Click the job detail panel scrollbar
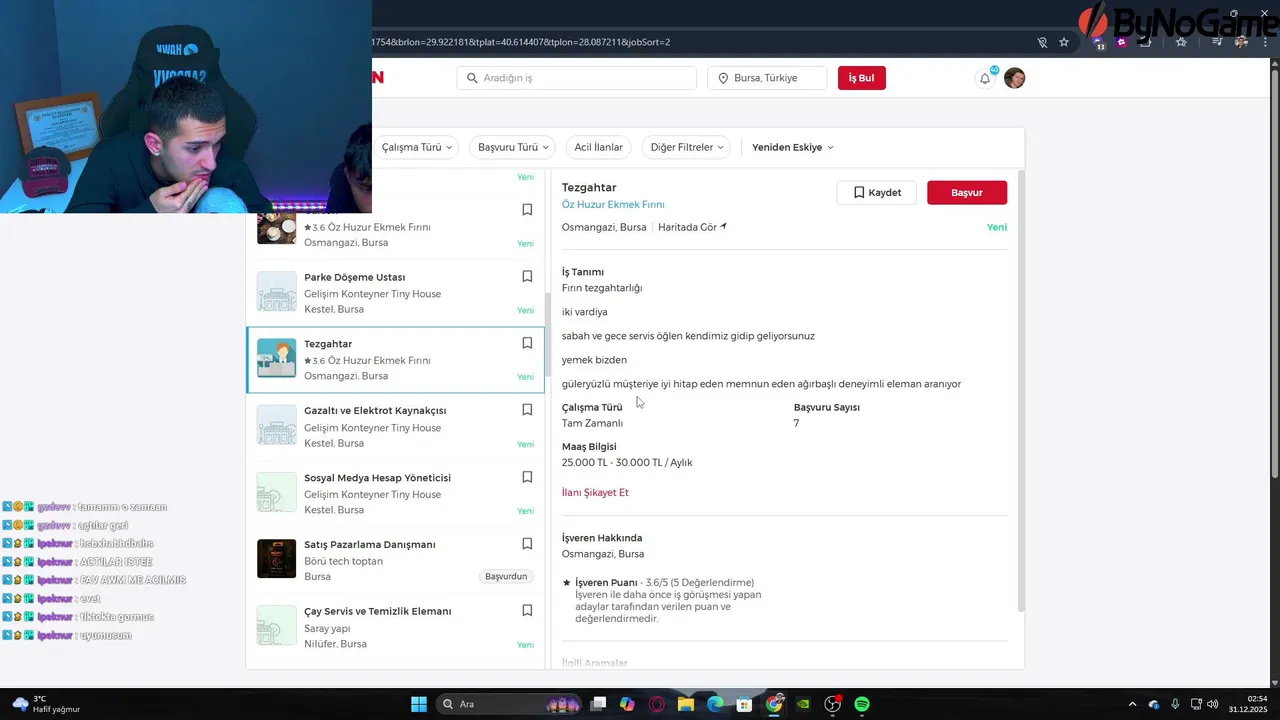Screen dimensions: 1280x720 click(x=1021, y=390)
